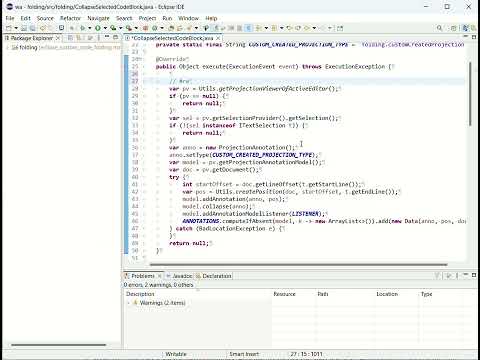The height and width of the screenshot is (360, 480).
Task: Click the Pin Editor toolbar icon
Action: tap(340, 28)
